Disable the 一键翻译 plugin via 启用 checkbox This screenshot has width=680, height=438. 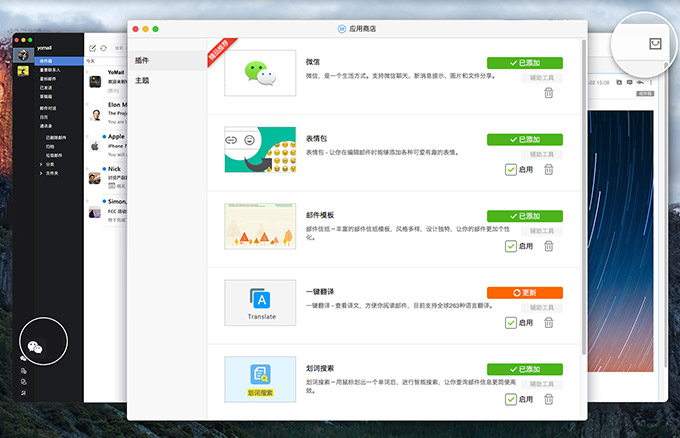[511, 323]
